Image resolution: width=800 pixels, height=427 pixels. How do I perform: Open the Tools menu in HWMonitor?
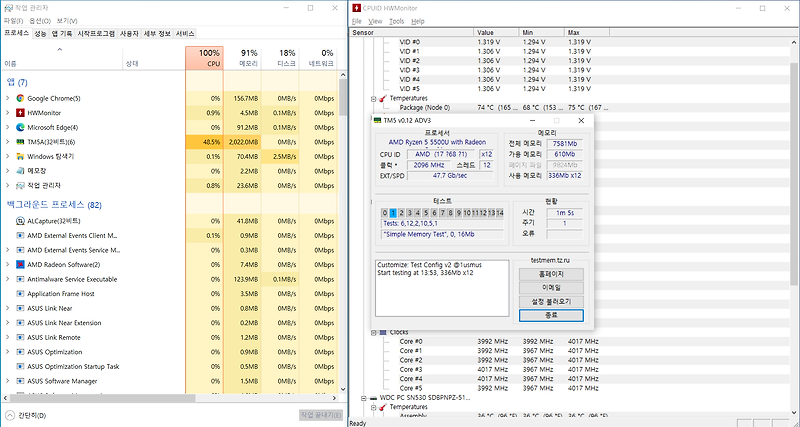(396, 21)
